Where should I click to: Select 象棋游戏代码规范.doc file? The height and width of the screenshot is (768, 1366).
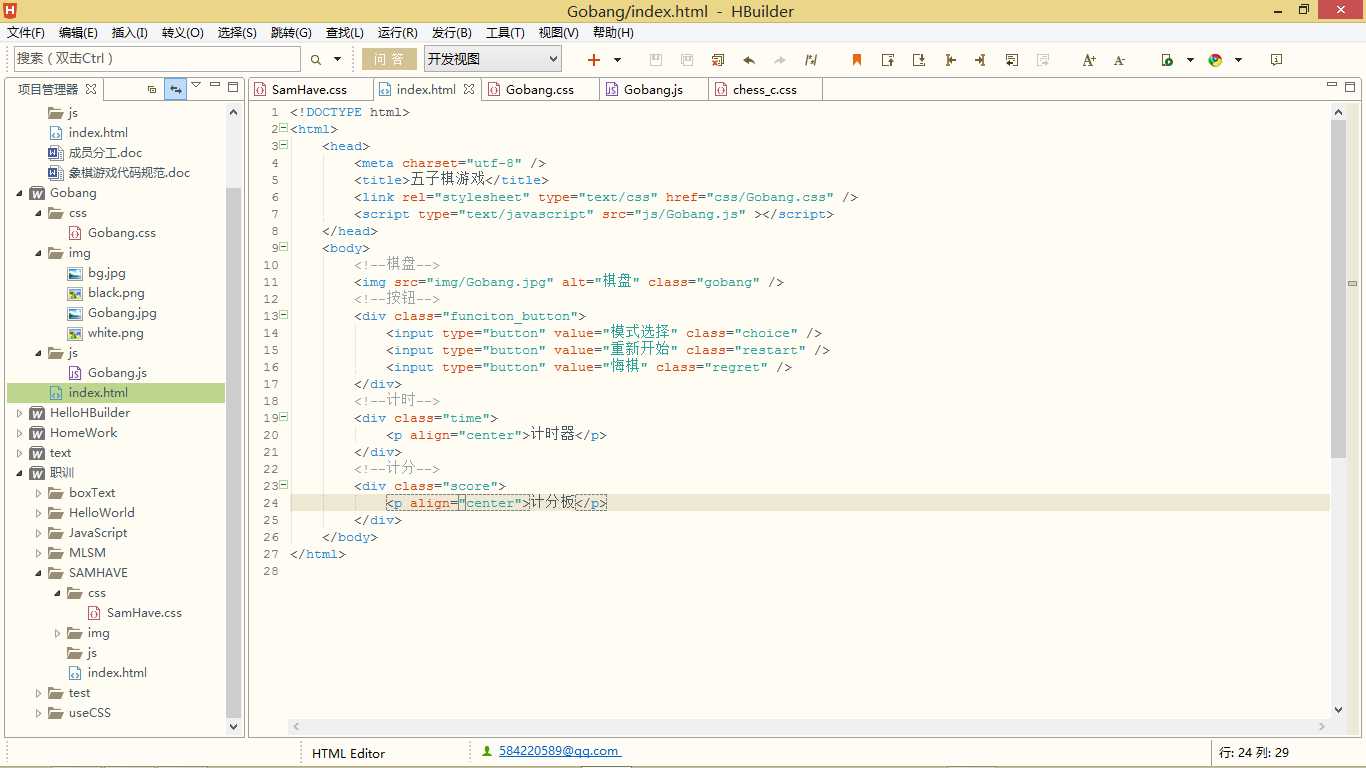click(129, 173)
